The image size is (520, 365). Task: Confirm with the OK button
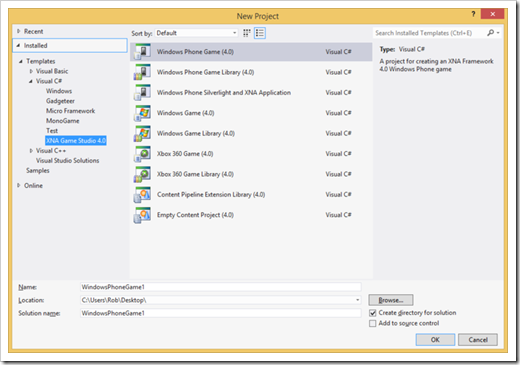435,340
